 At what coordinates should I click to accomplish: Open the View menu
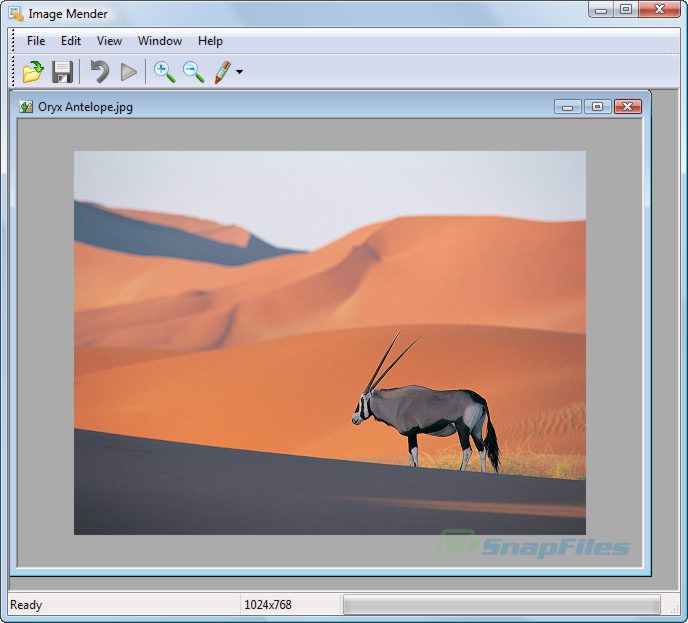109,41
